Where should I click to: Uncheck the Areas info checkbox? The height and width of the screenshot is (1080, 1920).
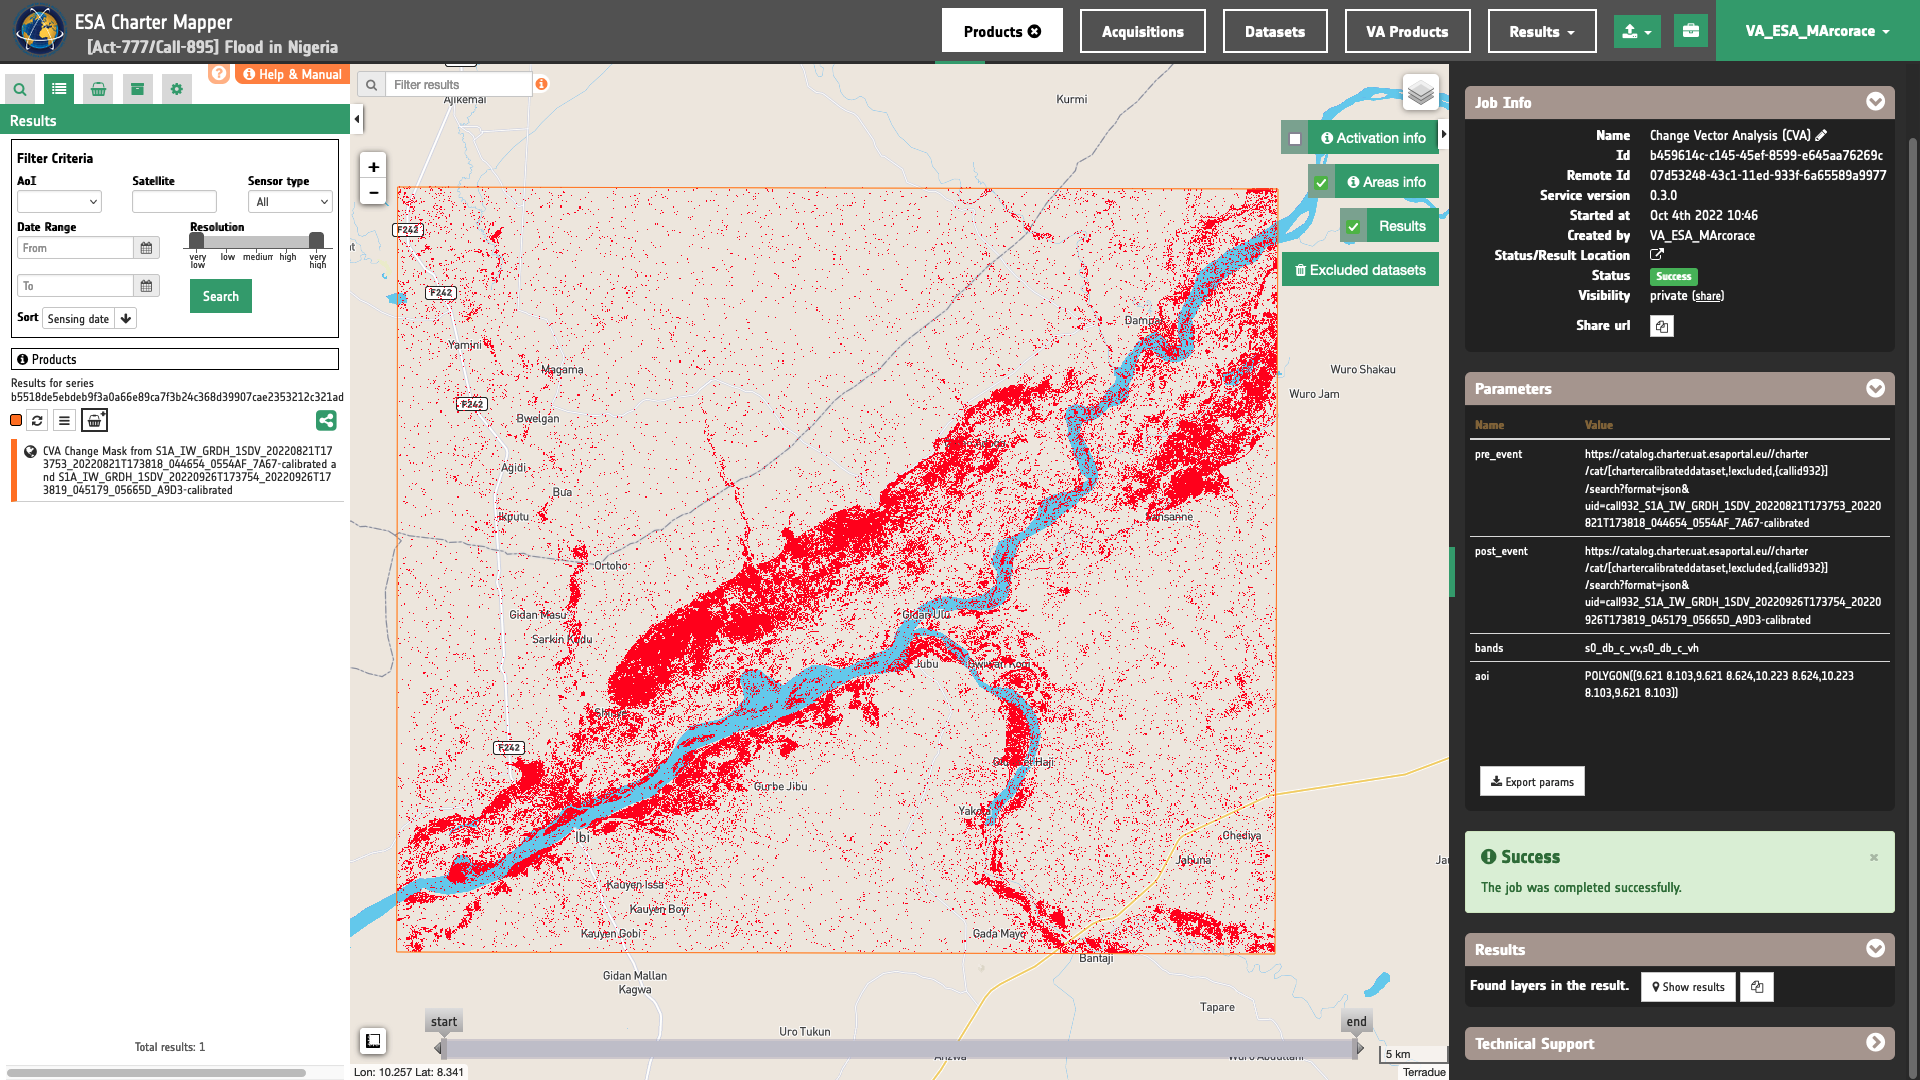(1321, 183)
